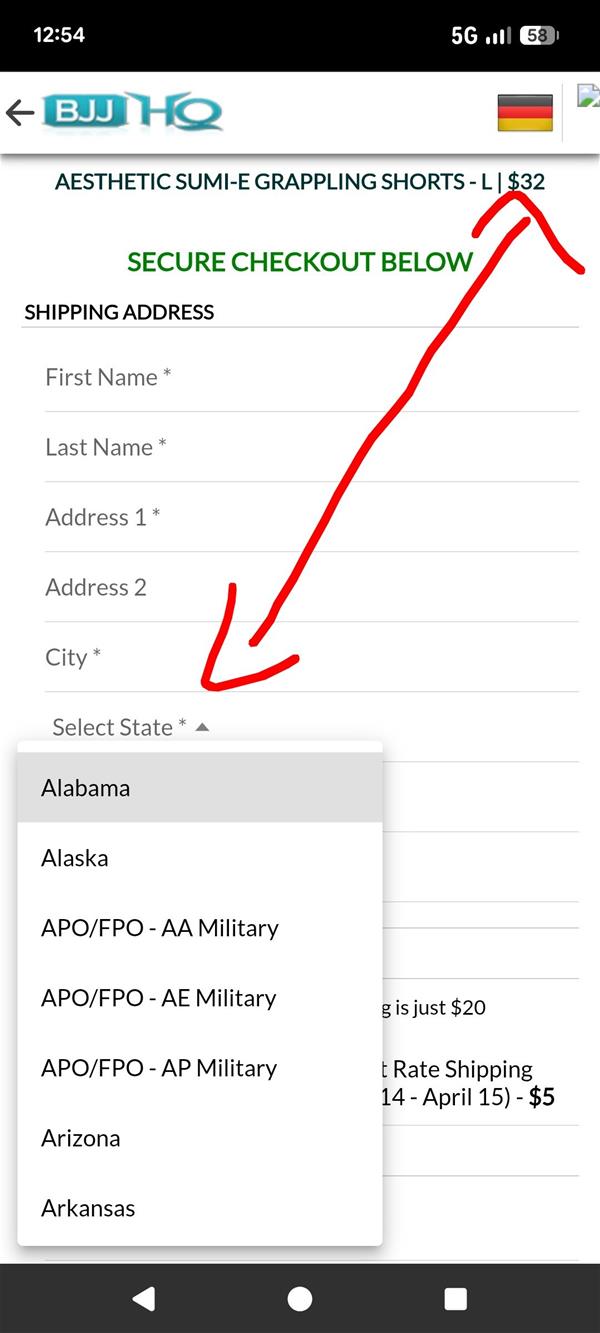Click the triangle arrow beside Select State
This screenshot has height=1333, width=600.
click(x=202, y=727)
